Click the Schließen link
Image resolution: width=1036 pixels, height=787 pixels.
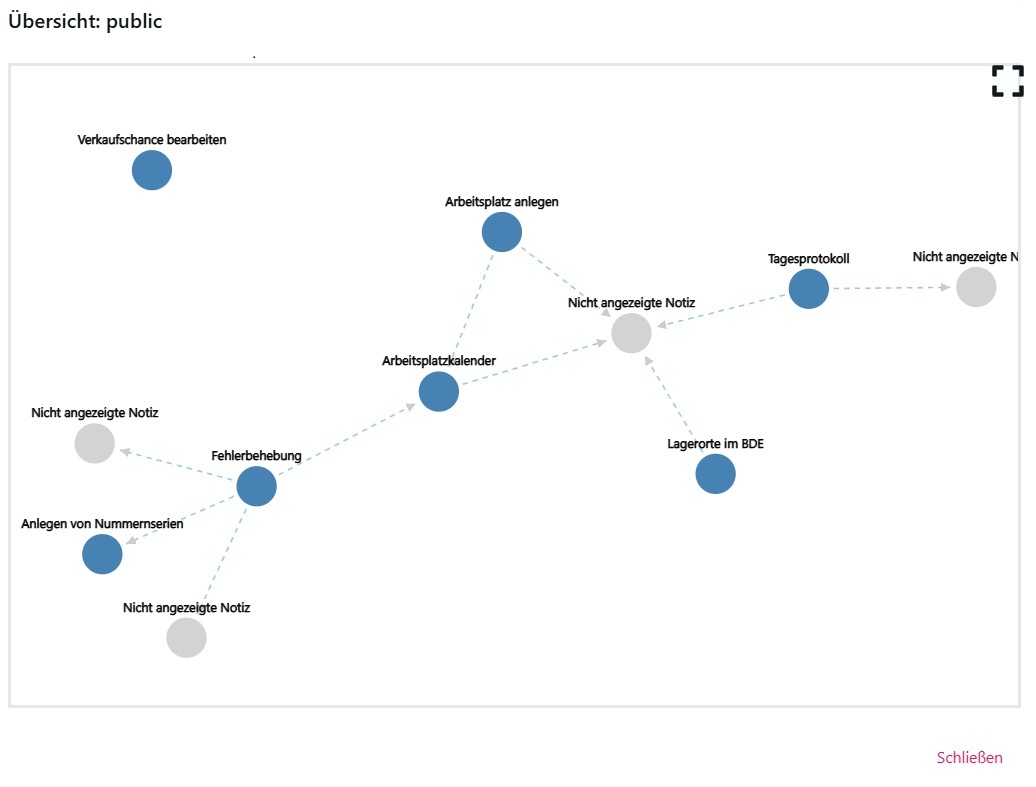click(968, 757)
